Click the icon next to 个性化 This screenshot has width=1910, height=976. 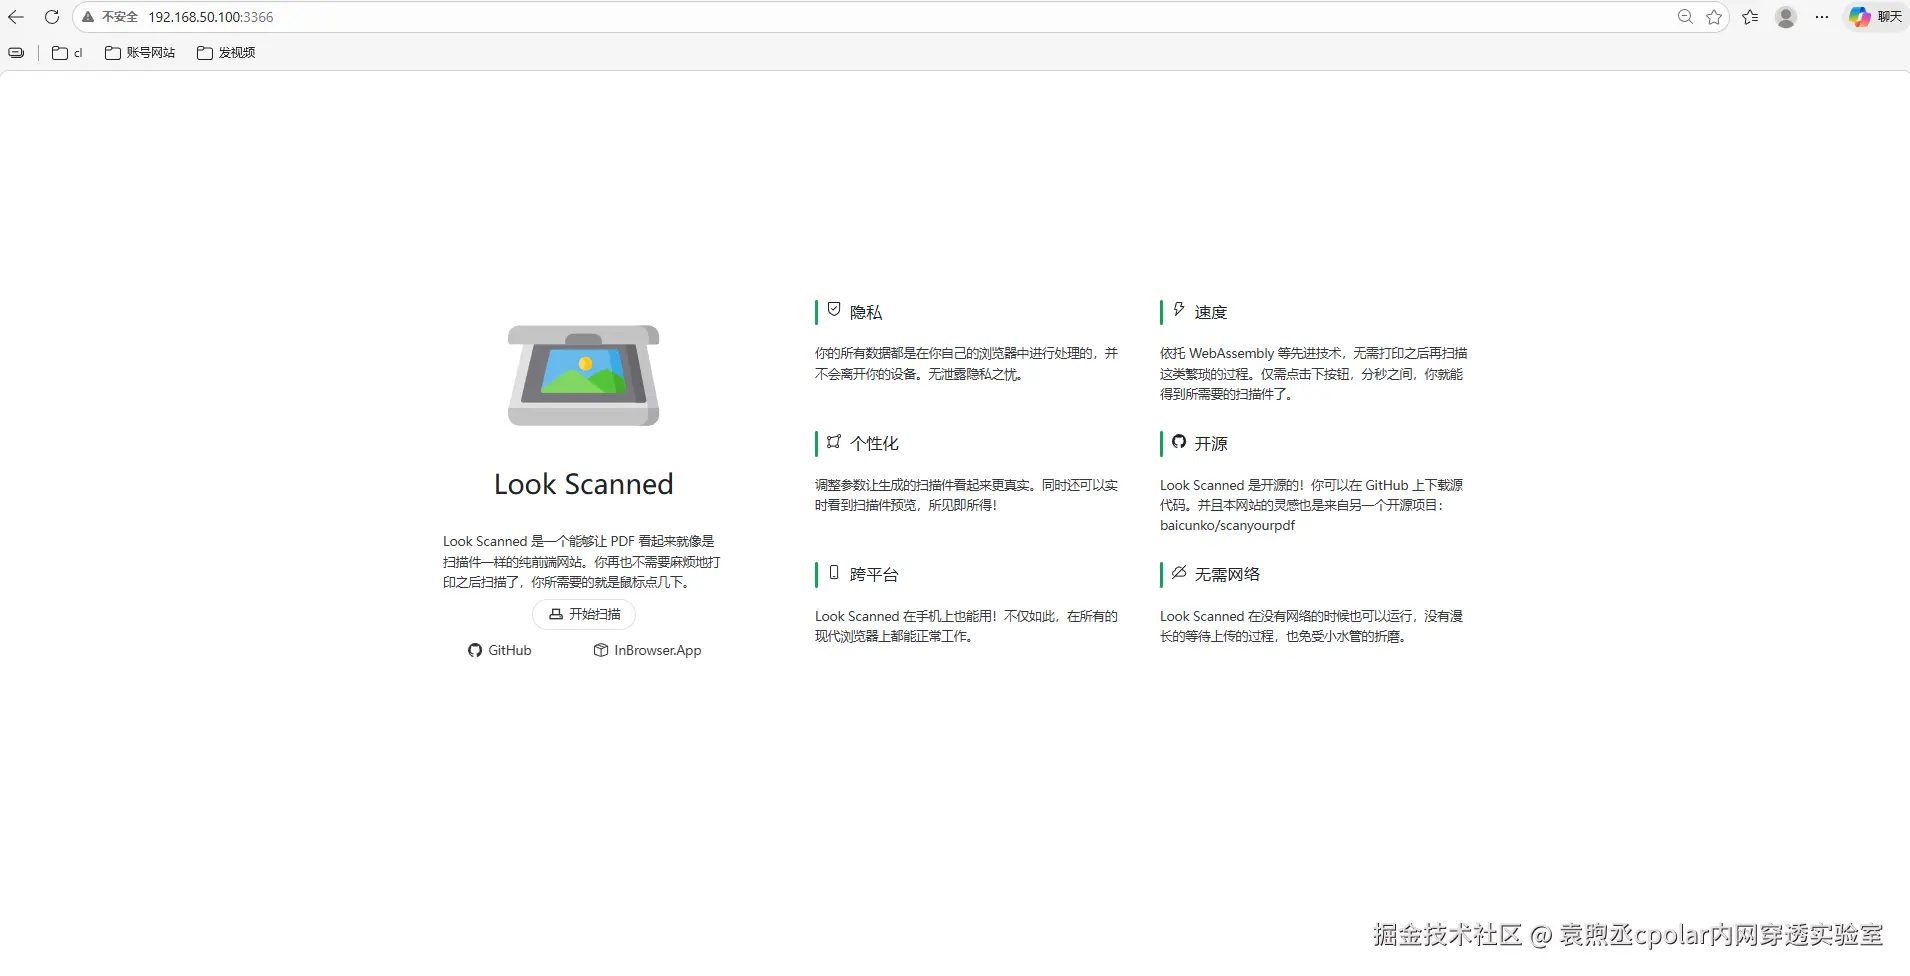click(834, 441)
